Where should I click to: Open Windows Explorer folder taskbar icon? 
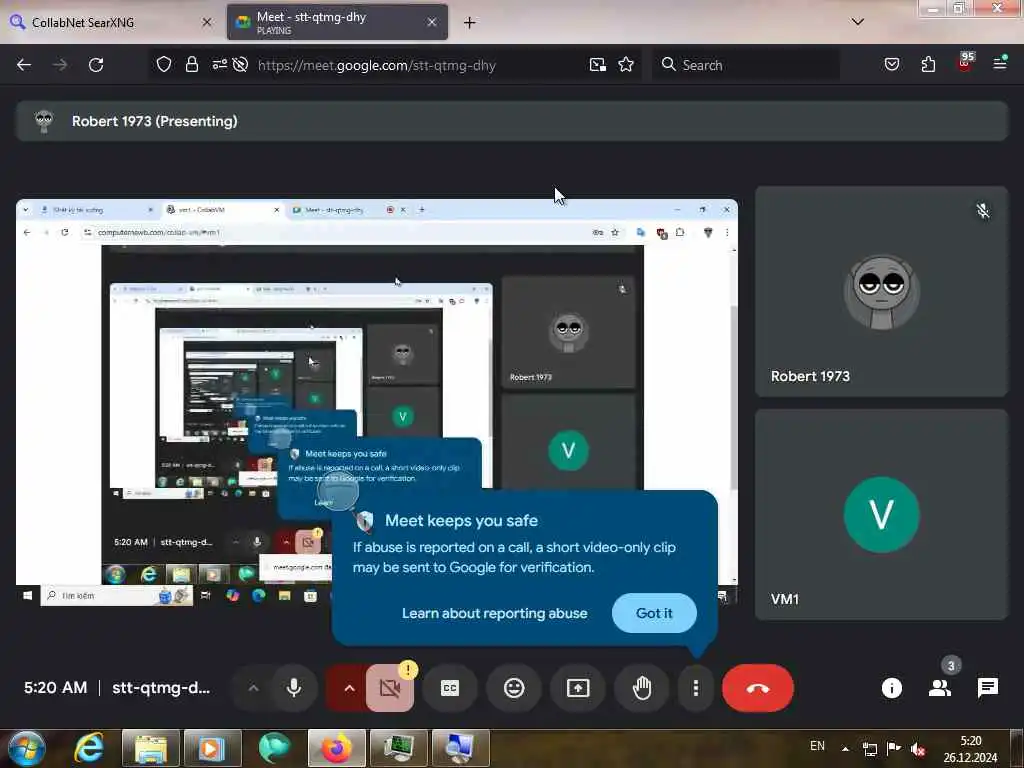pos(150,748)
